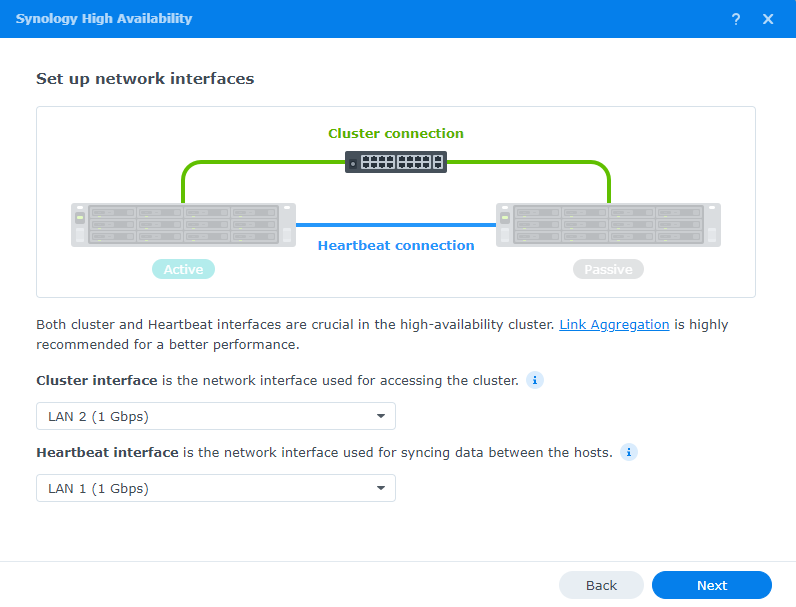Click the green Cluster connection label
Viewport: 796px width, 607px height.
pos(396,133)
